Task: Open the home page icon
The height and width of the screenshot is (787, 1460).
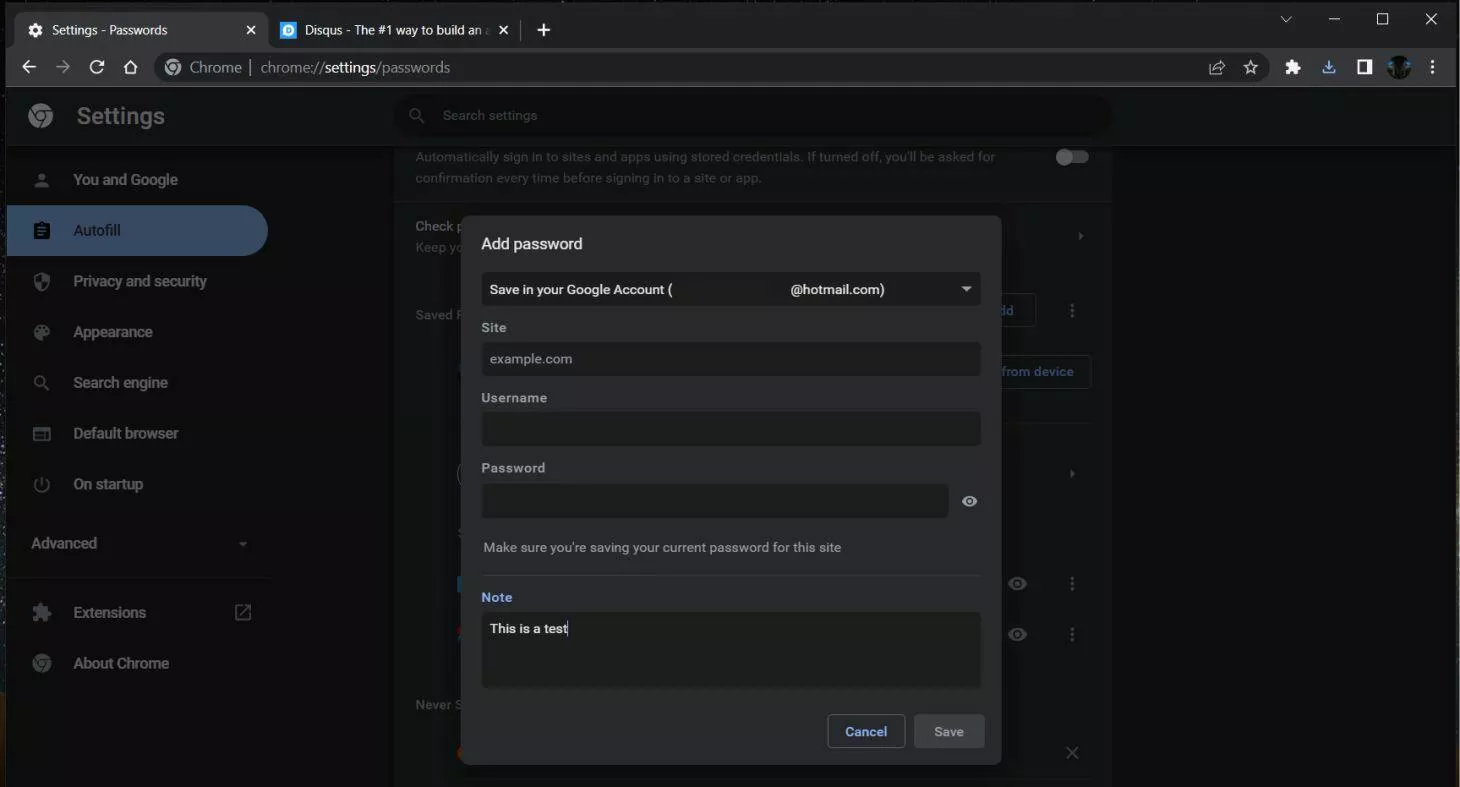Action: (130, 67)
